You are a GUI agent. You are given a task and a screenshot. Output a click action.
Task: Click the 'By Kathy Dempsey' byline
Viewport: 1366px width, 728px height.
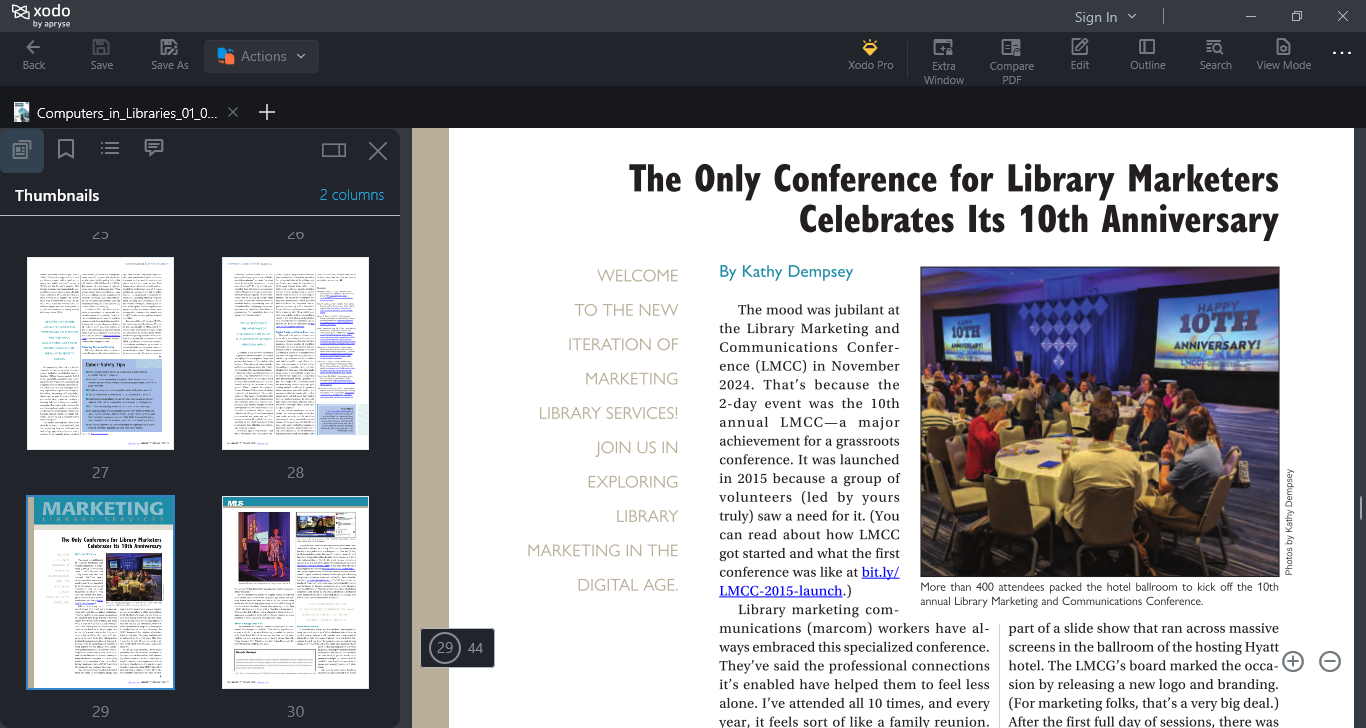[x=786, y=271]
